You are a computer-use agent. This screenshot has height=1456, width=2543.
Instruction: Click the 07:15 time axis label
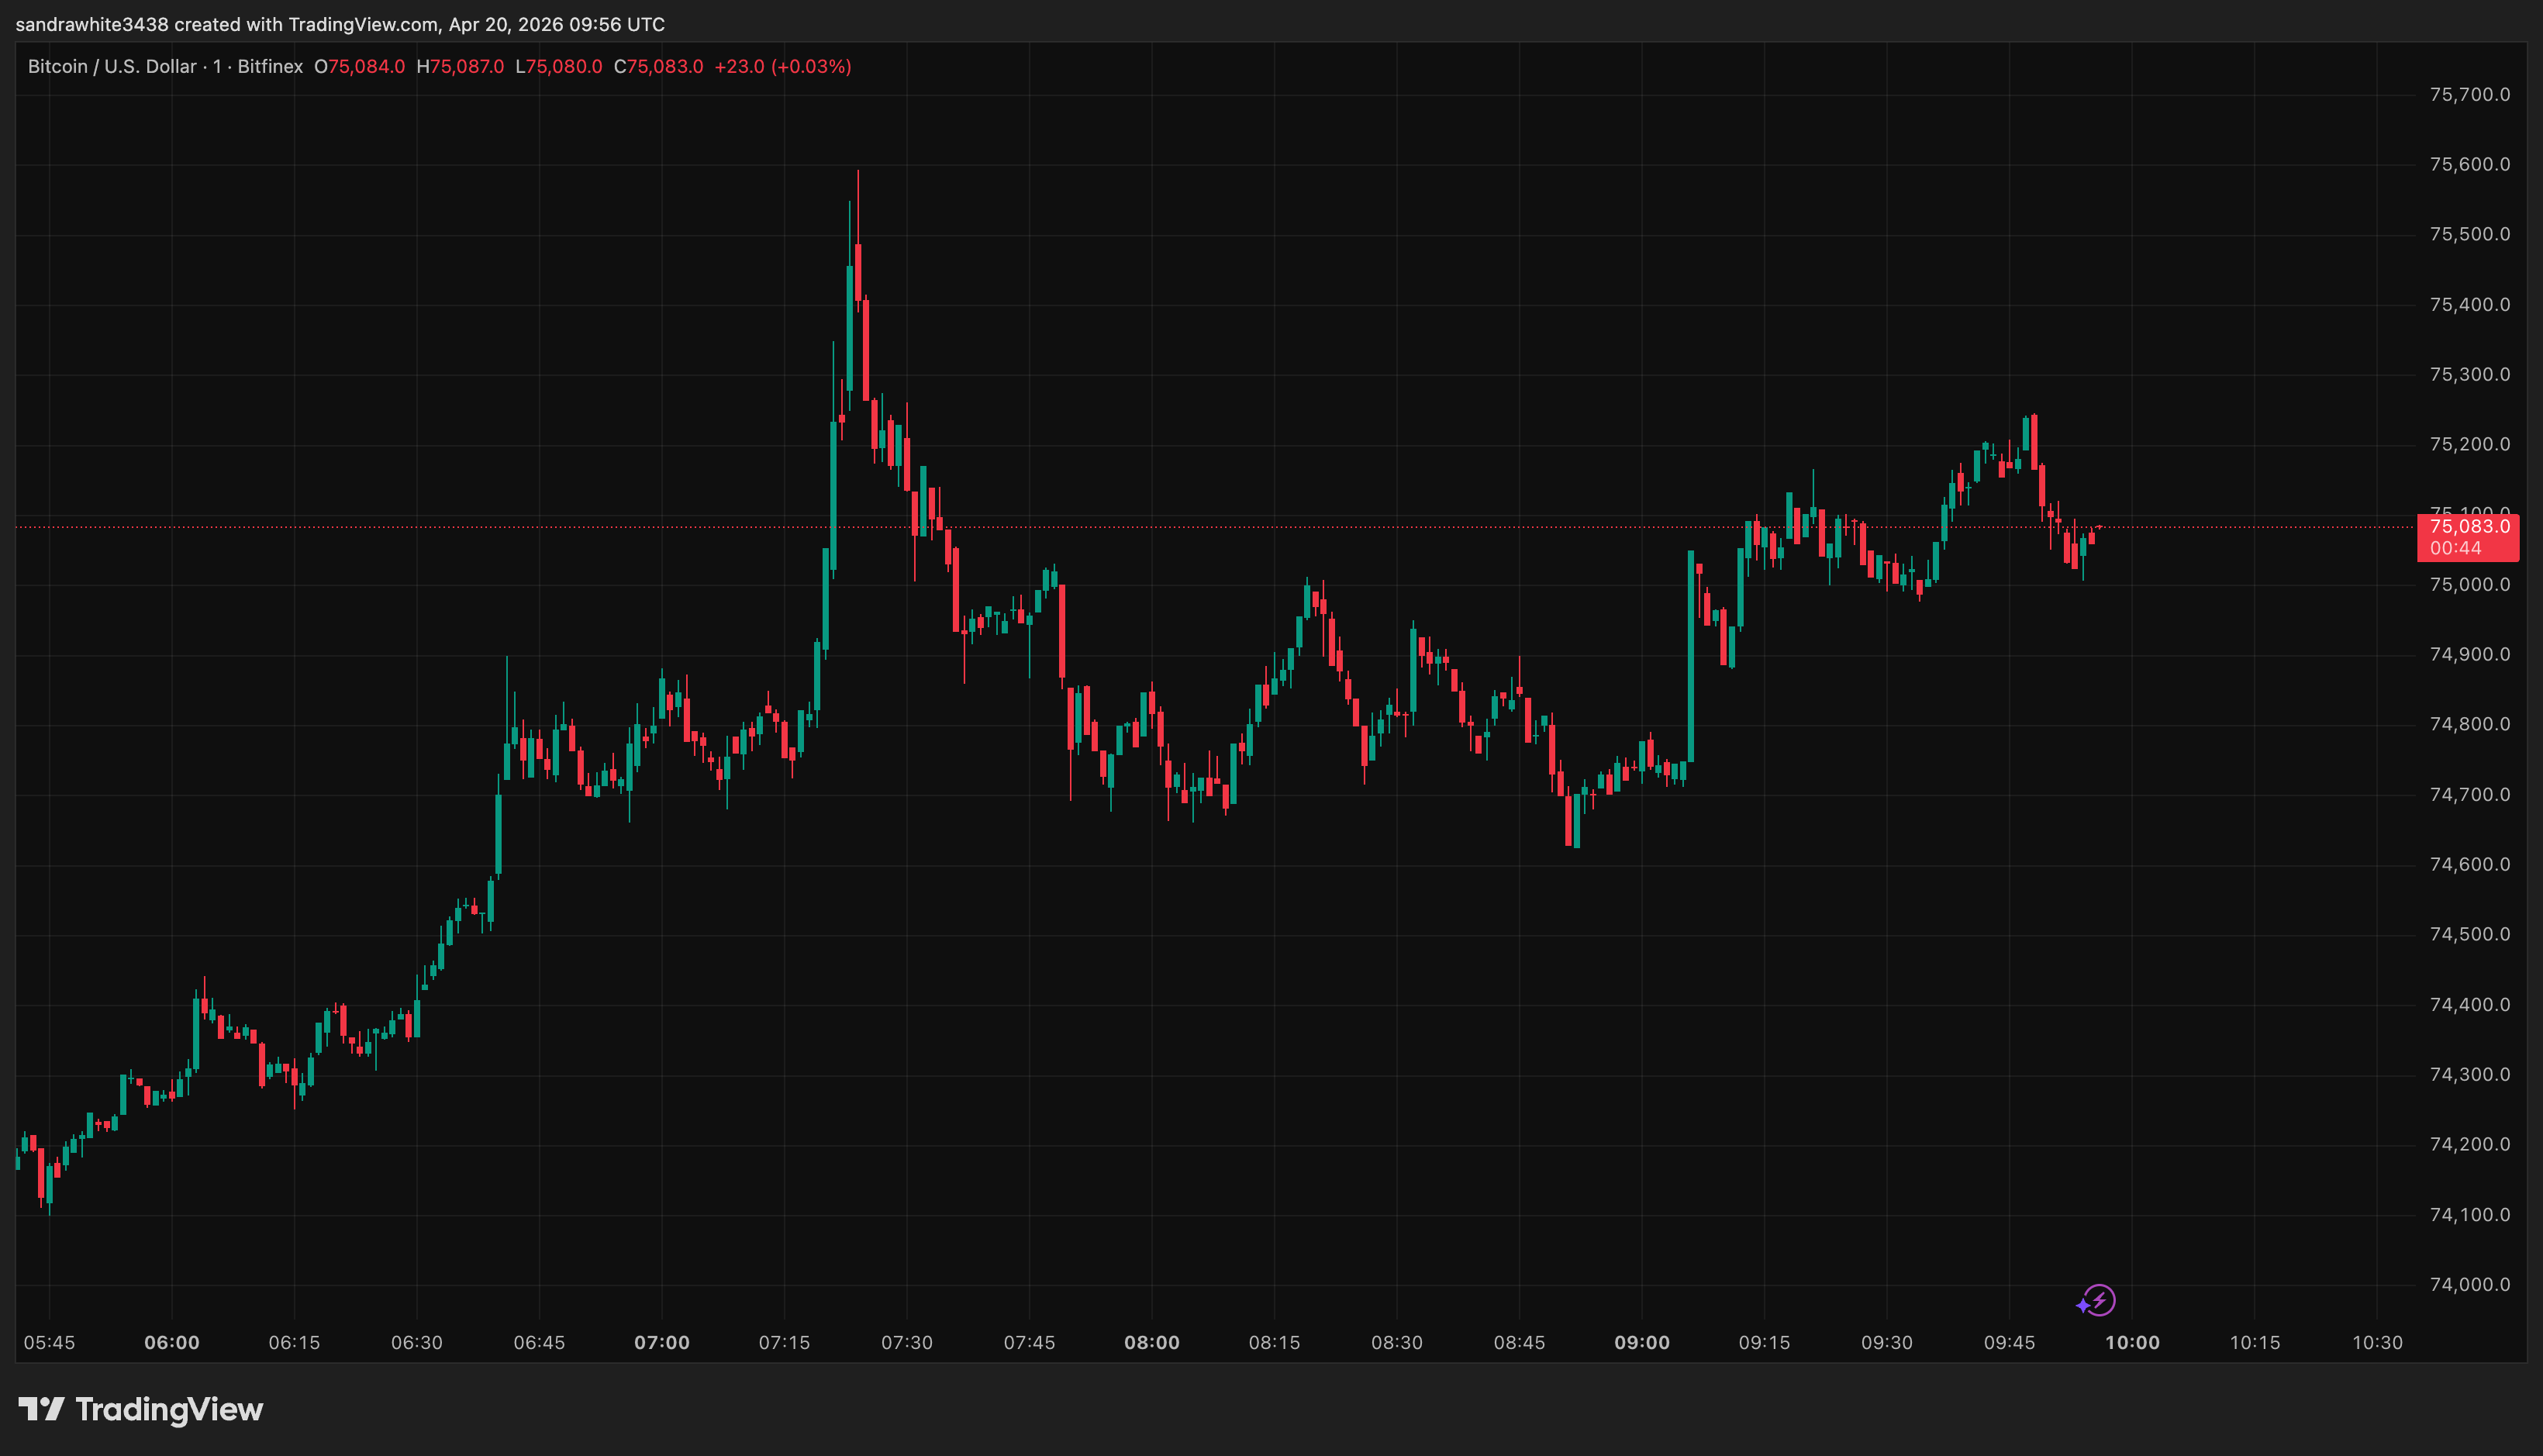784,1343
